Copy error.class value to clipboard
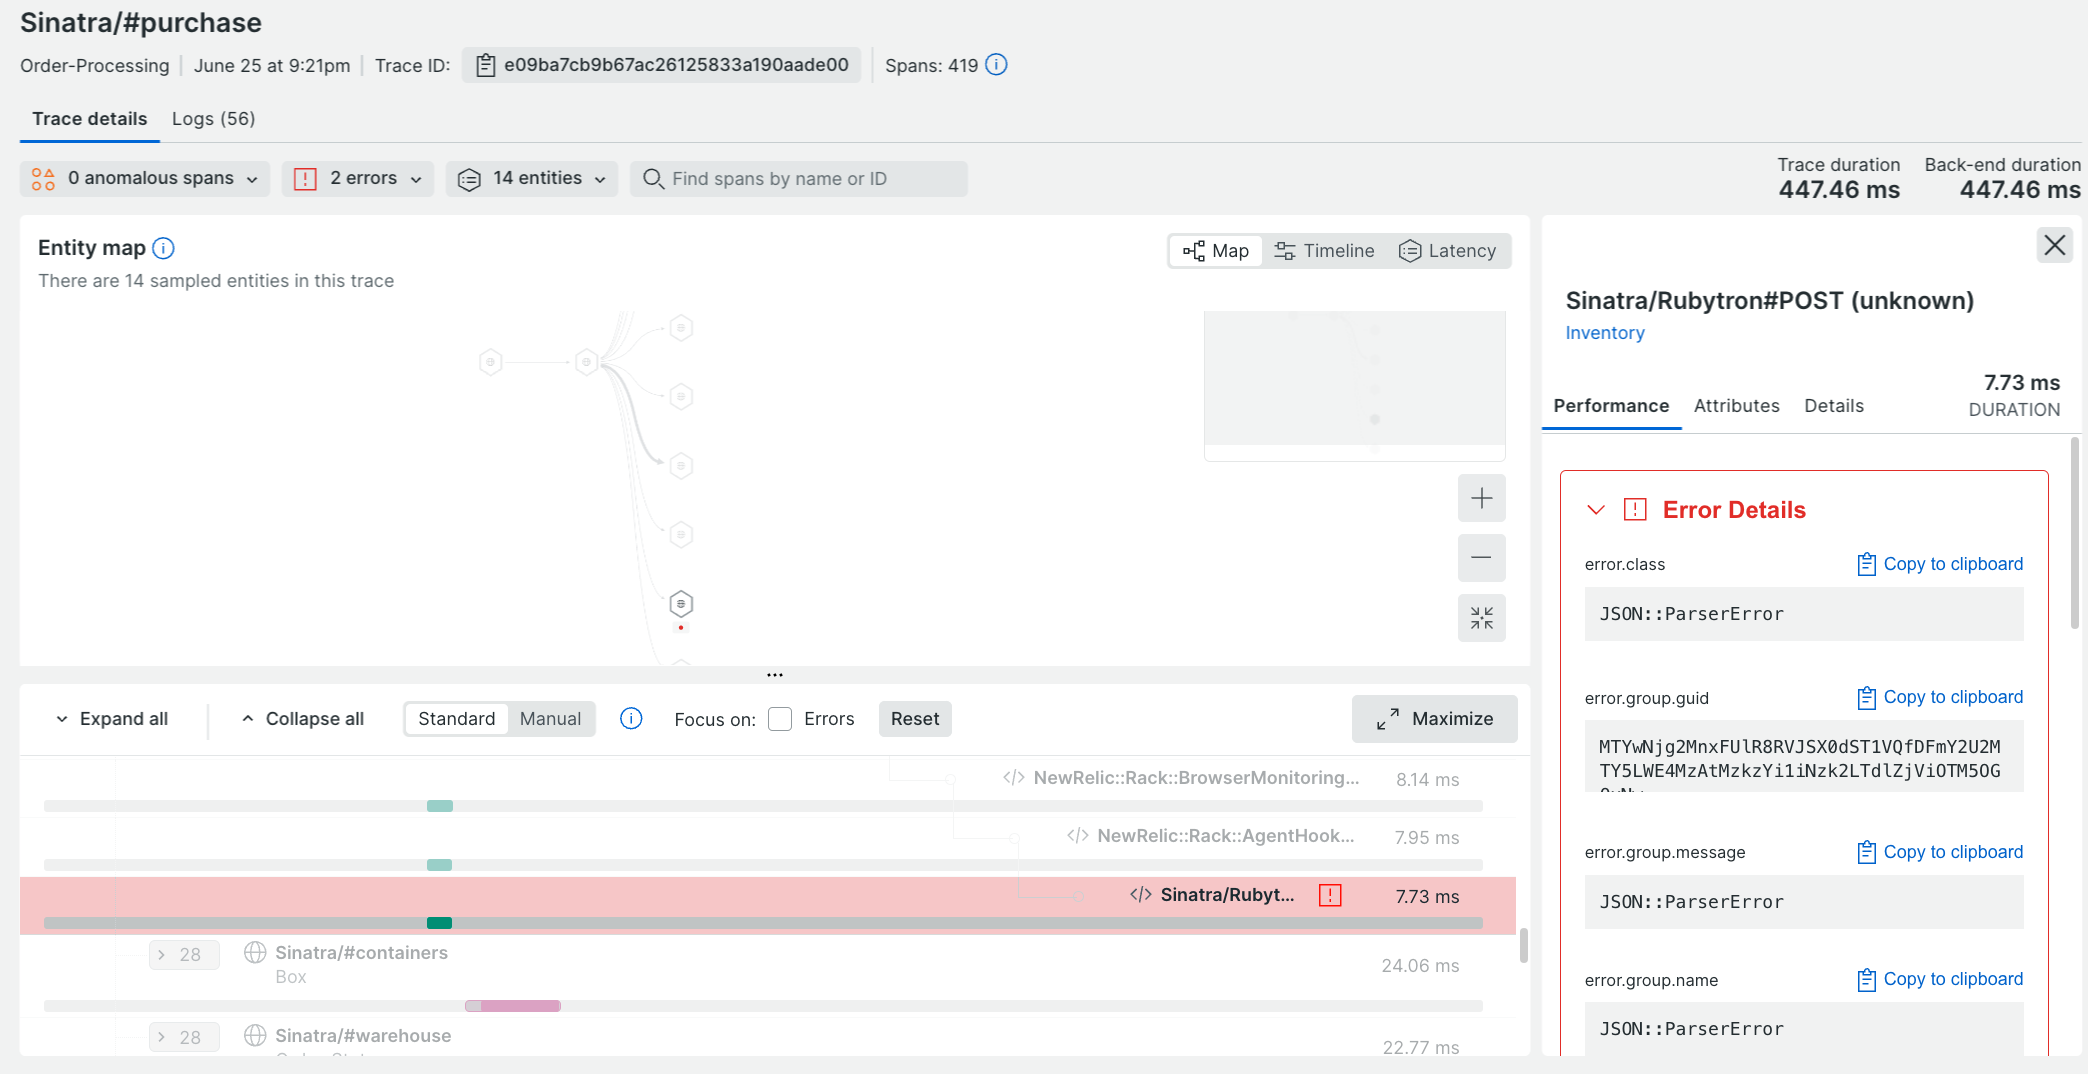 (1940, 564)
